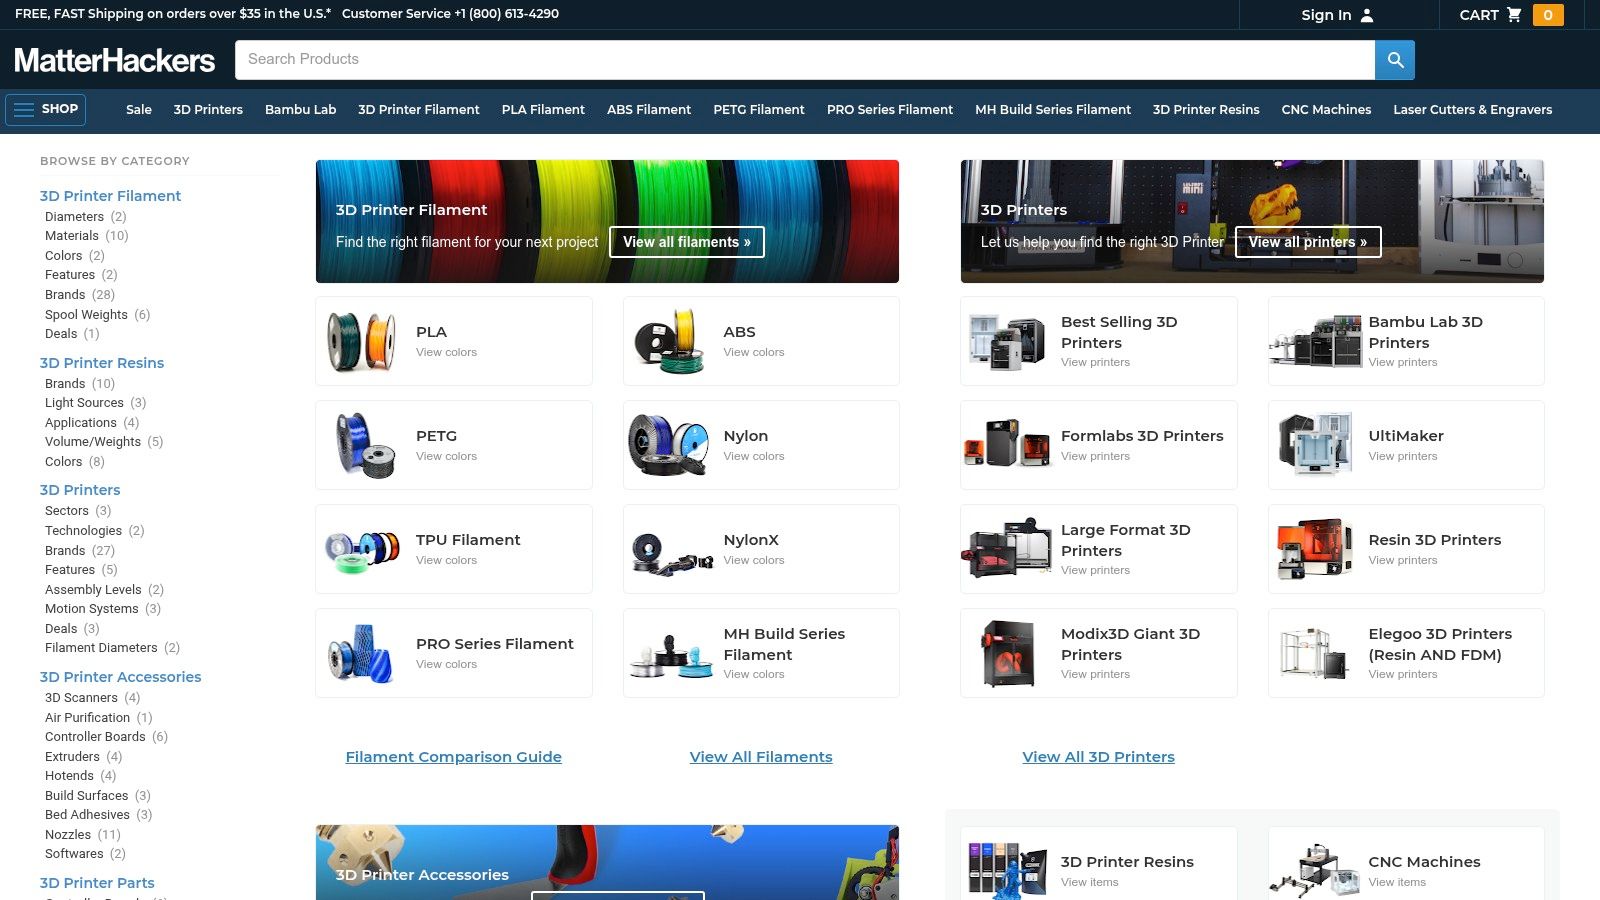Click the Sign In user icon
Viewport: 1600px width, 900px height.
(1367, 15)
